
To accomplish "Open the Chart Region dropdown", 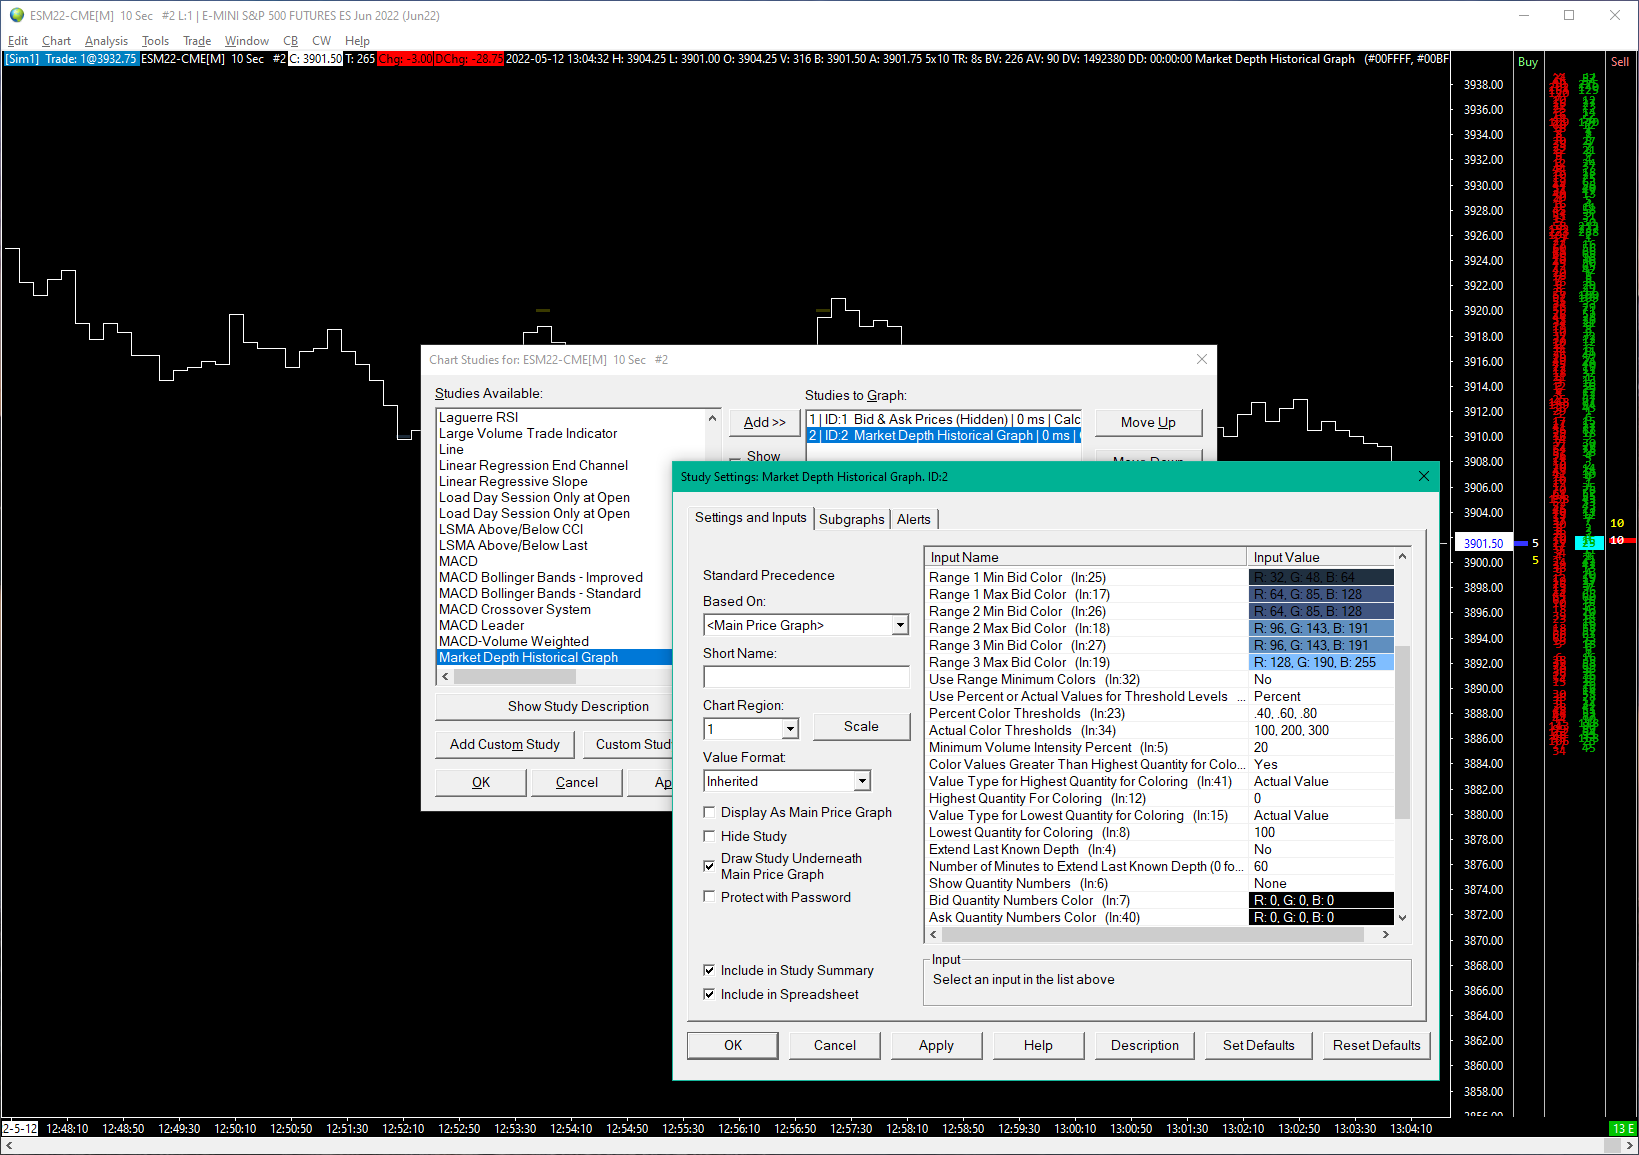I will 790,729.
